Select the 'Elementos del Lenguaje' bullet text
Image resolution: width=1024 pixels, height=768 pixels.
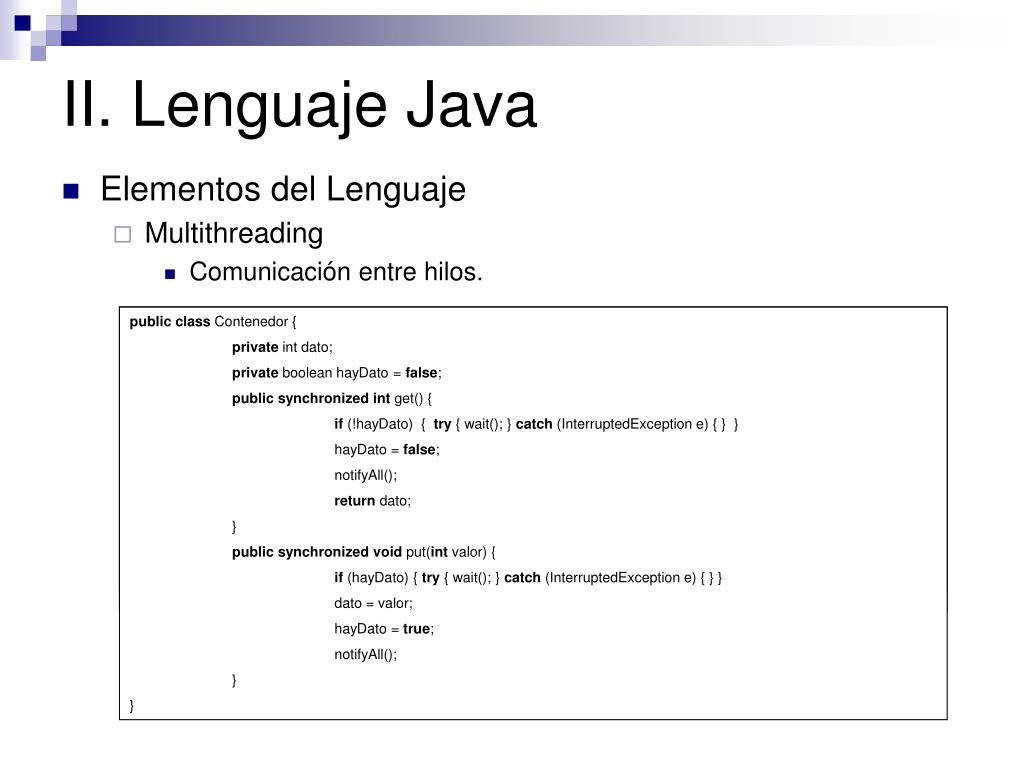pyautogui.click(x=283, y=189)
